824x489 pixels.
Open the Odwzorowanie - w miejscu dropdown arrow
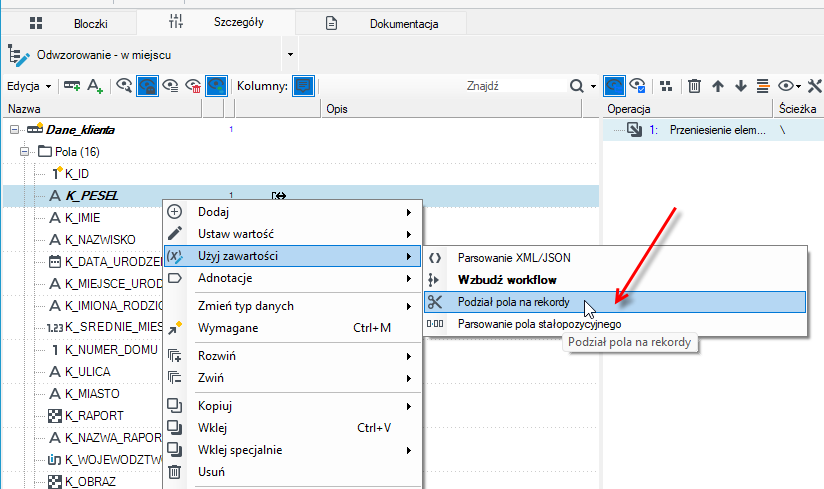click(x=290, y=55)
